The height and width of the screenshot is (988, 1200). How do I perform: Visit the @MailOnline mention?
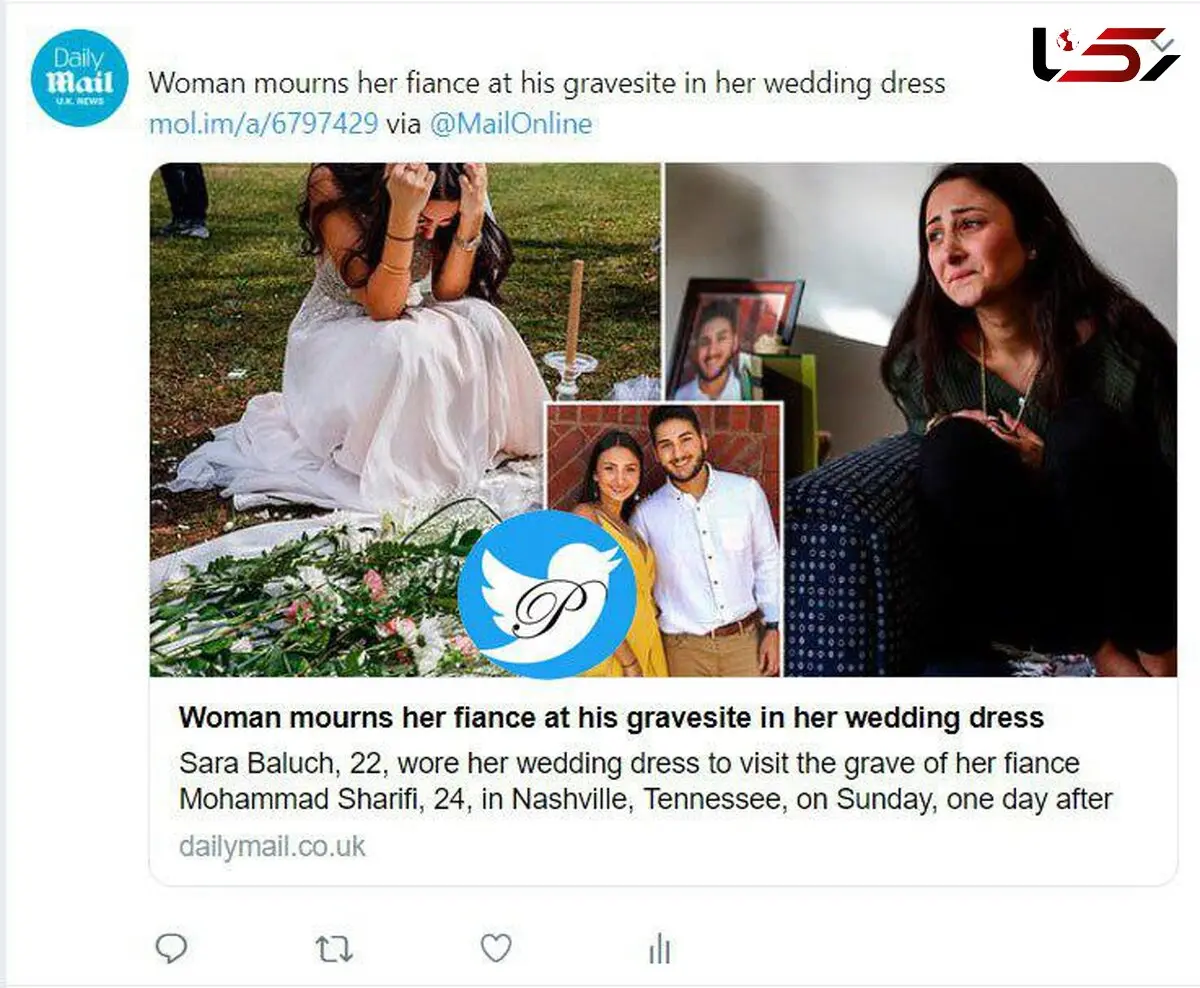[x=510, y=124]
